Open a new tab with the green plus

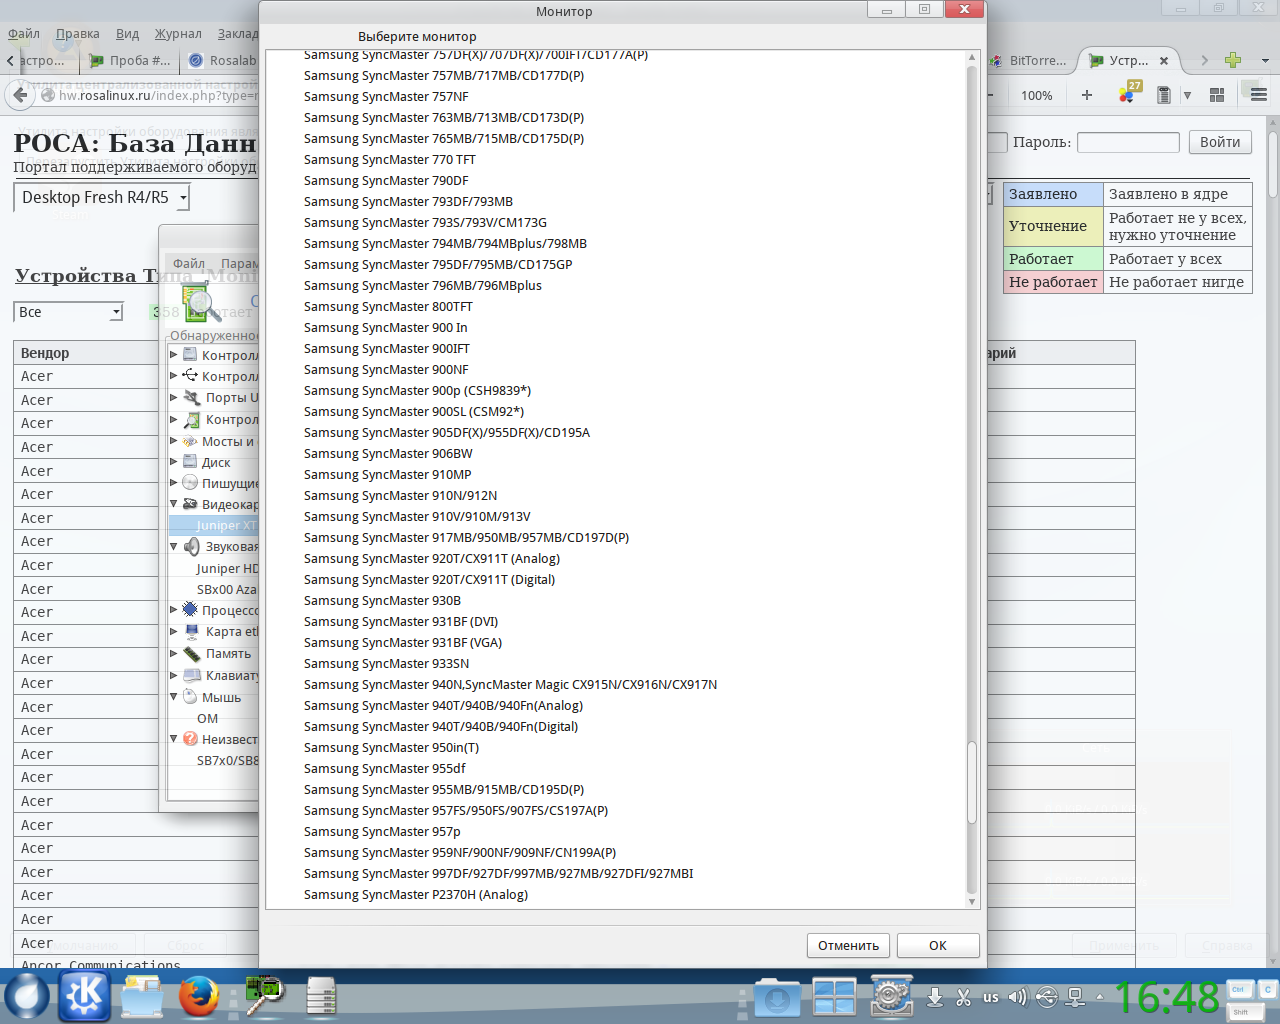(x=1233, y=60)
